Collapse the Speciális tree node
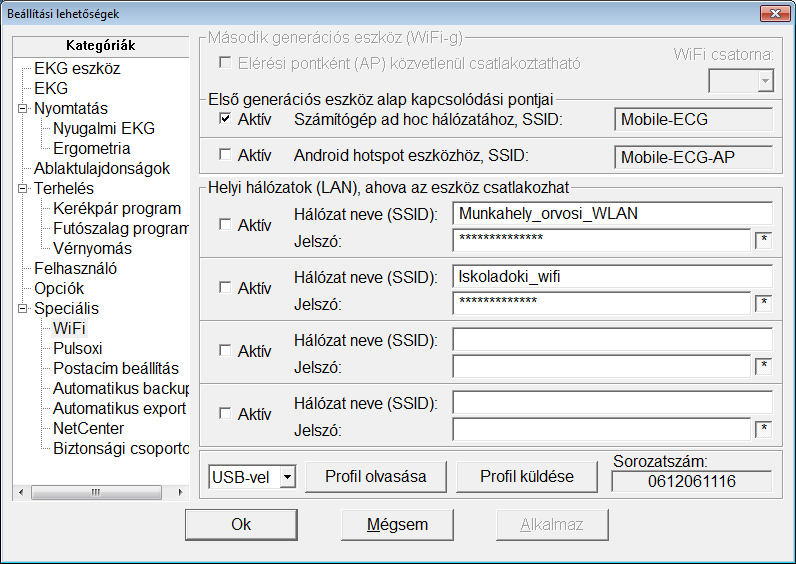This screenshot has height=564, width=796. click(22, 308)
